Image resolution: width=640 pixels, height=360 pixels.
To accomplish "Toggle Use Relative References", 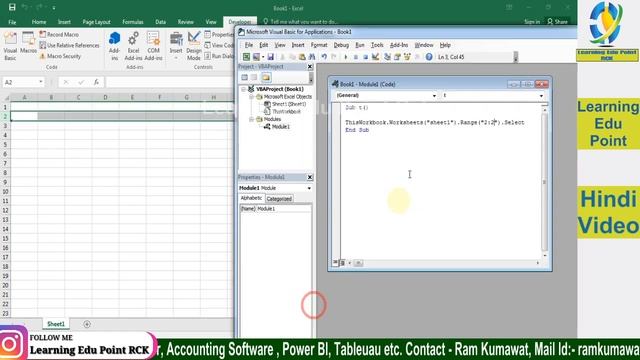I will [69, 45].
